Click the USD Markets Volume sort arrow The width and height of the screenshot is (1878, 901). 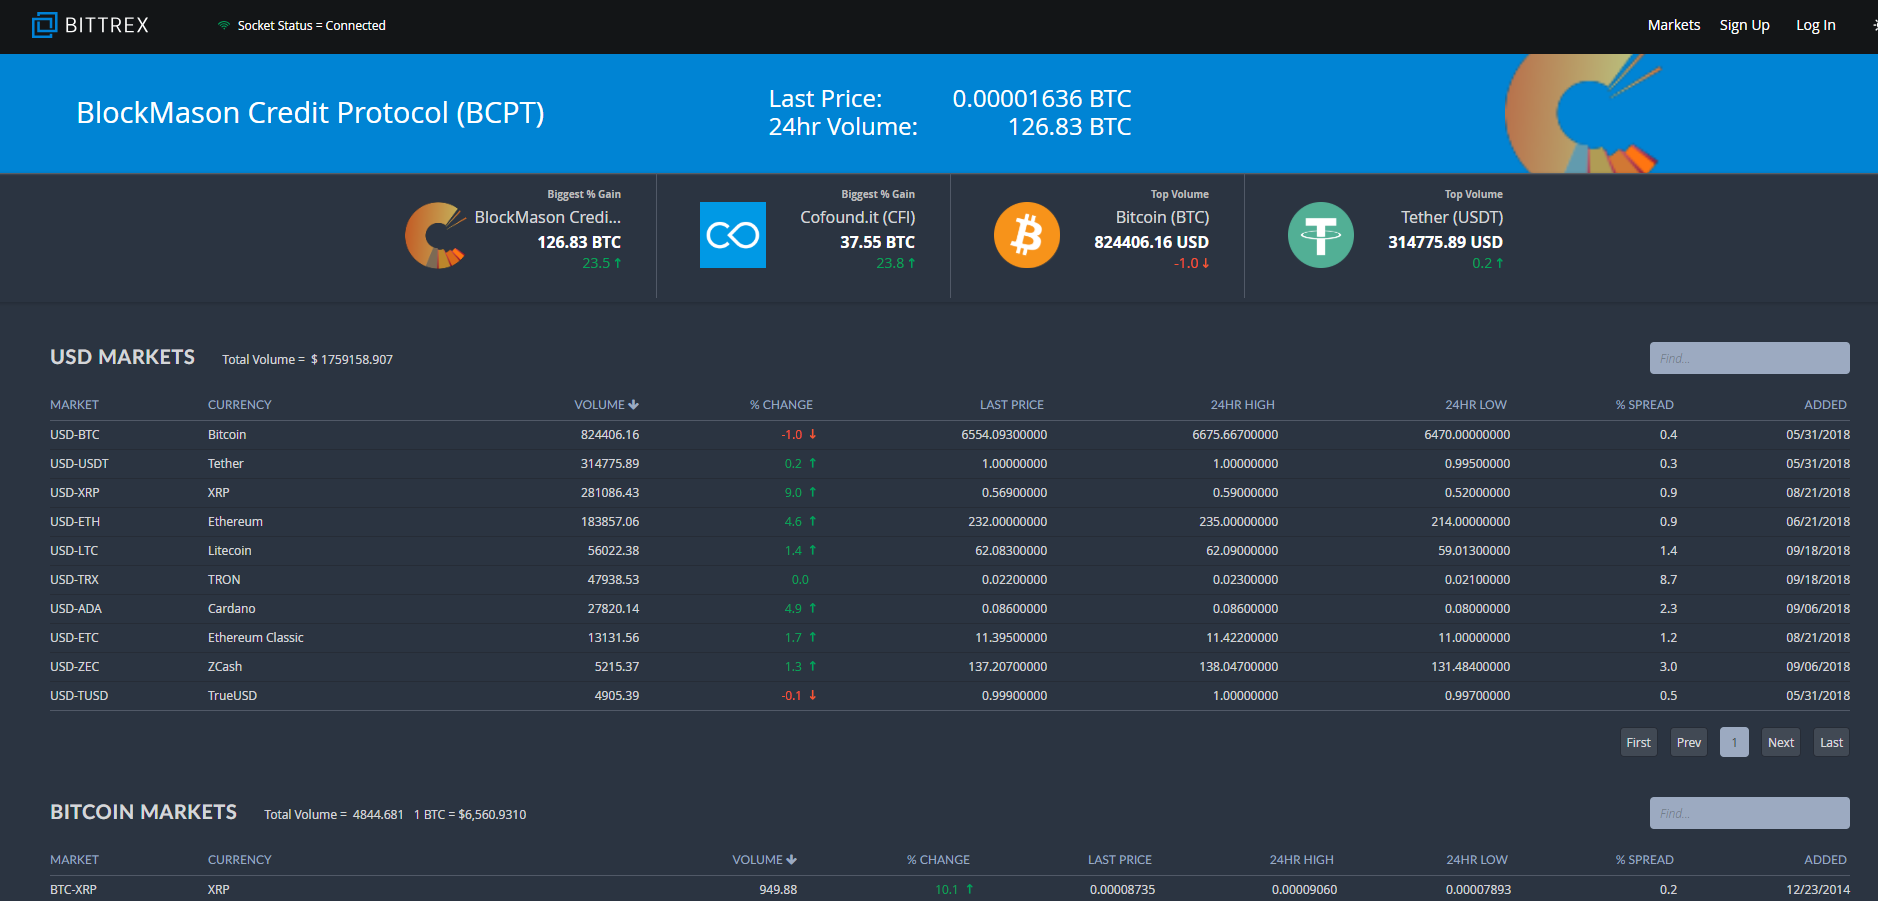[x=634, y=405]
